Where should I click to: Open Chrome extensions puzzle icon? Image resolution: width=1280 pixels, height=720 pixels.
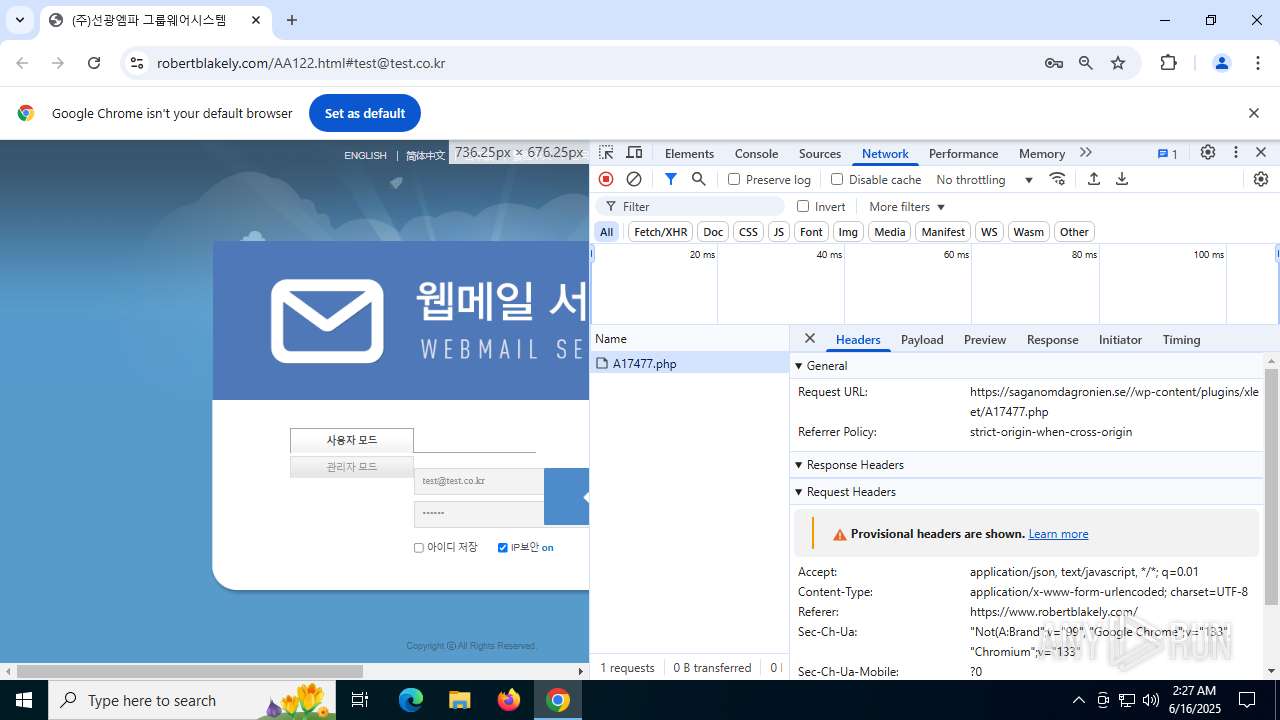click(1168, 63)
